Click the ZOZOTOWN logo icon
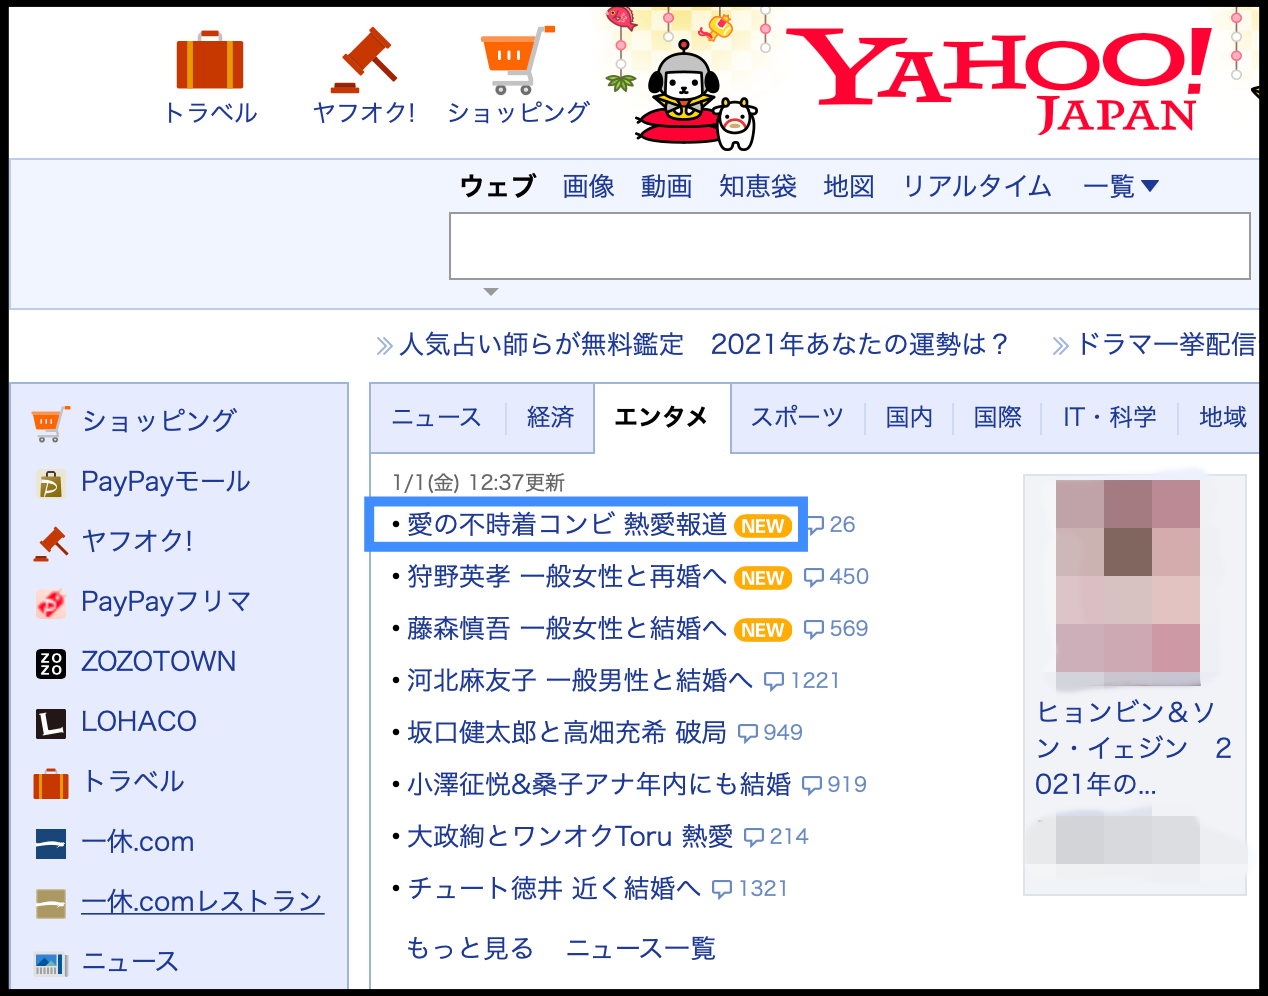 50,663
